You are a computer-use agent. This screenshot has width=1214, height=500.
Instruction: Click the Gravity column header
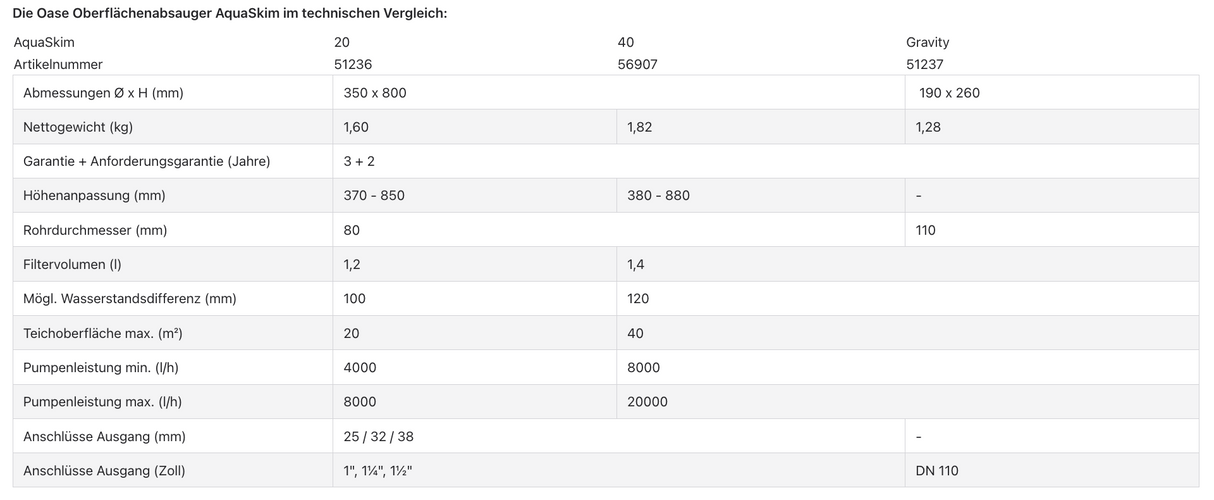[x=927, y=42]
